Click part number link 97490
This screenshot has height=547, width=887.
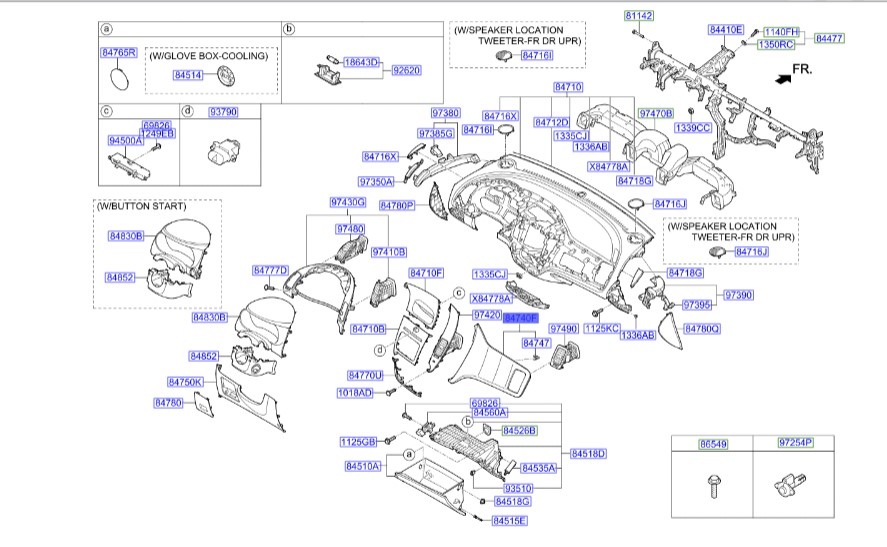[563, 329]
